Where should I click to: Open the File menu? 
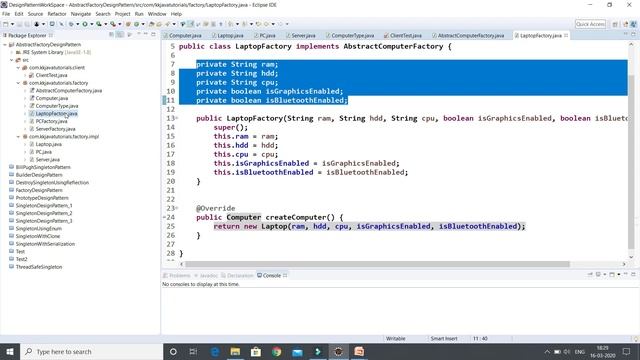click(6, 14)
